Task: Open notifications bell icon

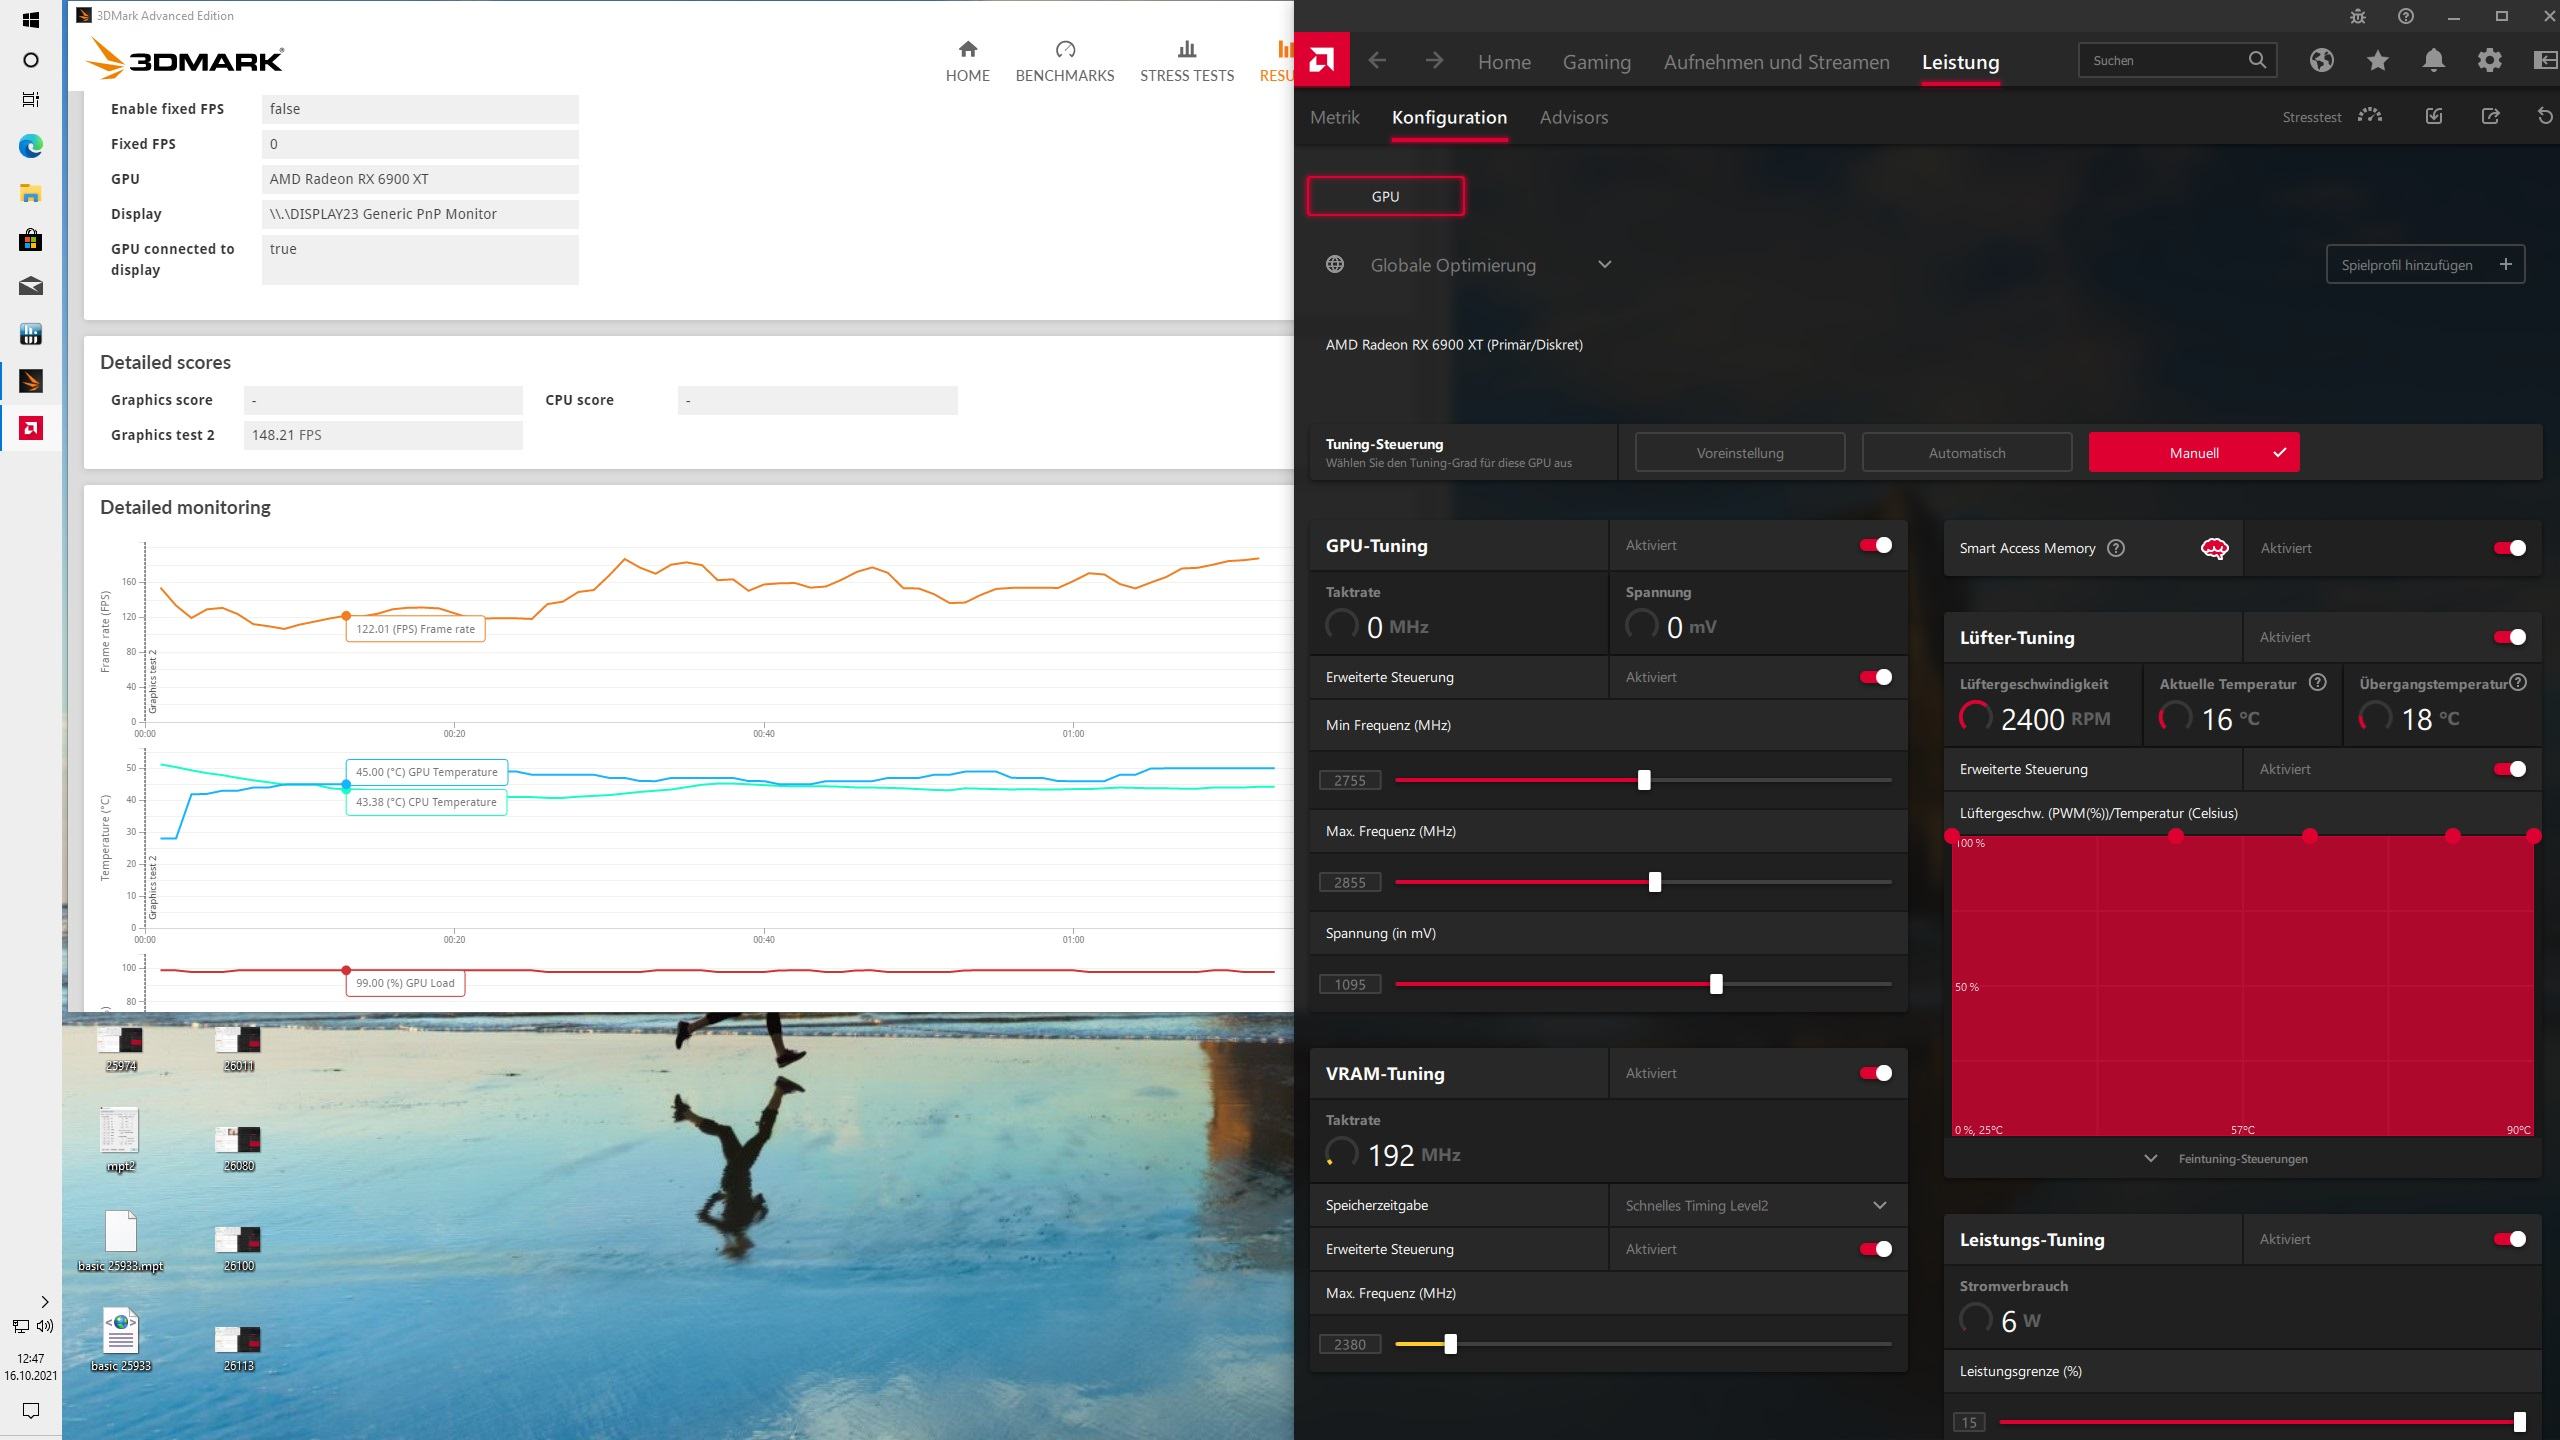Action: (2433, 61)
